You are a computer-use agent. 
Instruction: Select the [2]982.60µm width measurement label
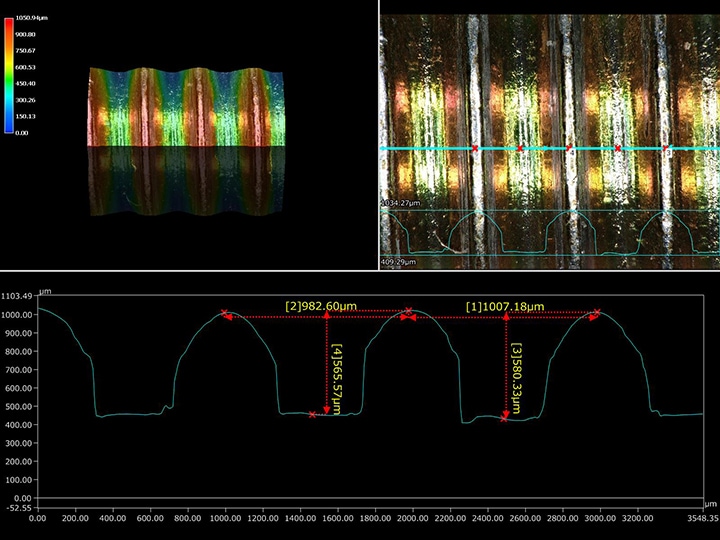click(x=321, y=305)
